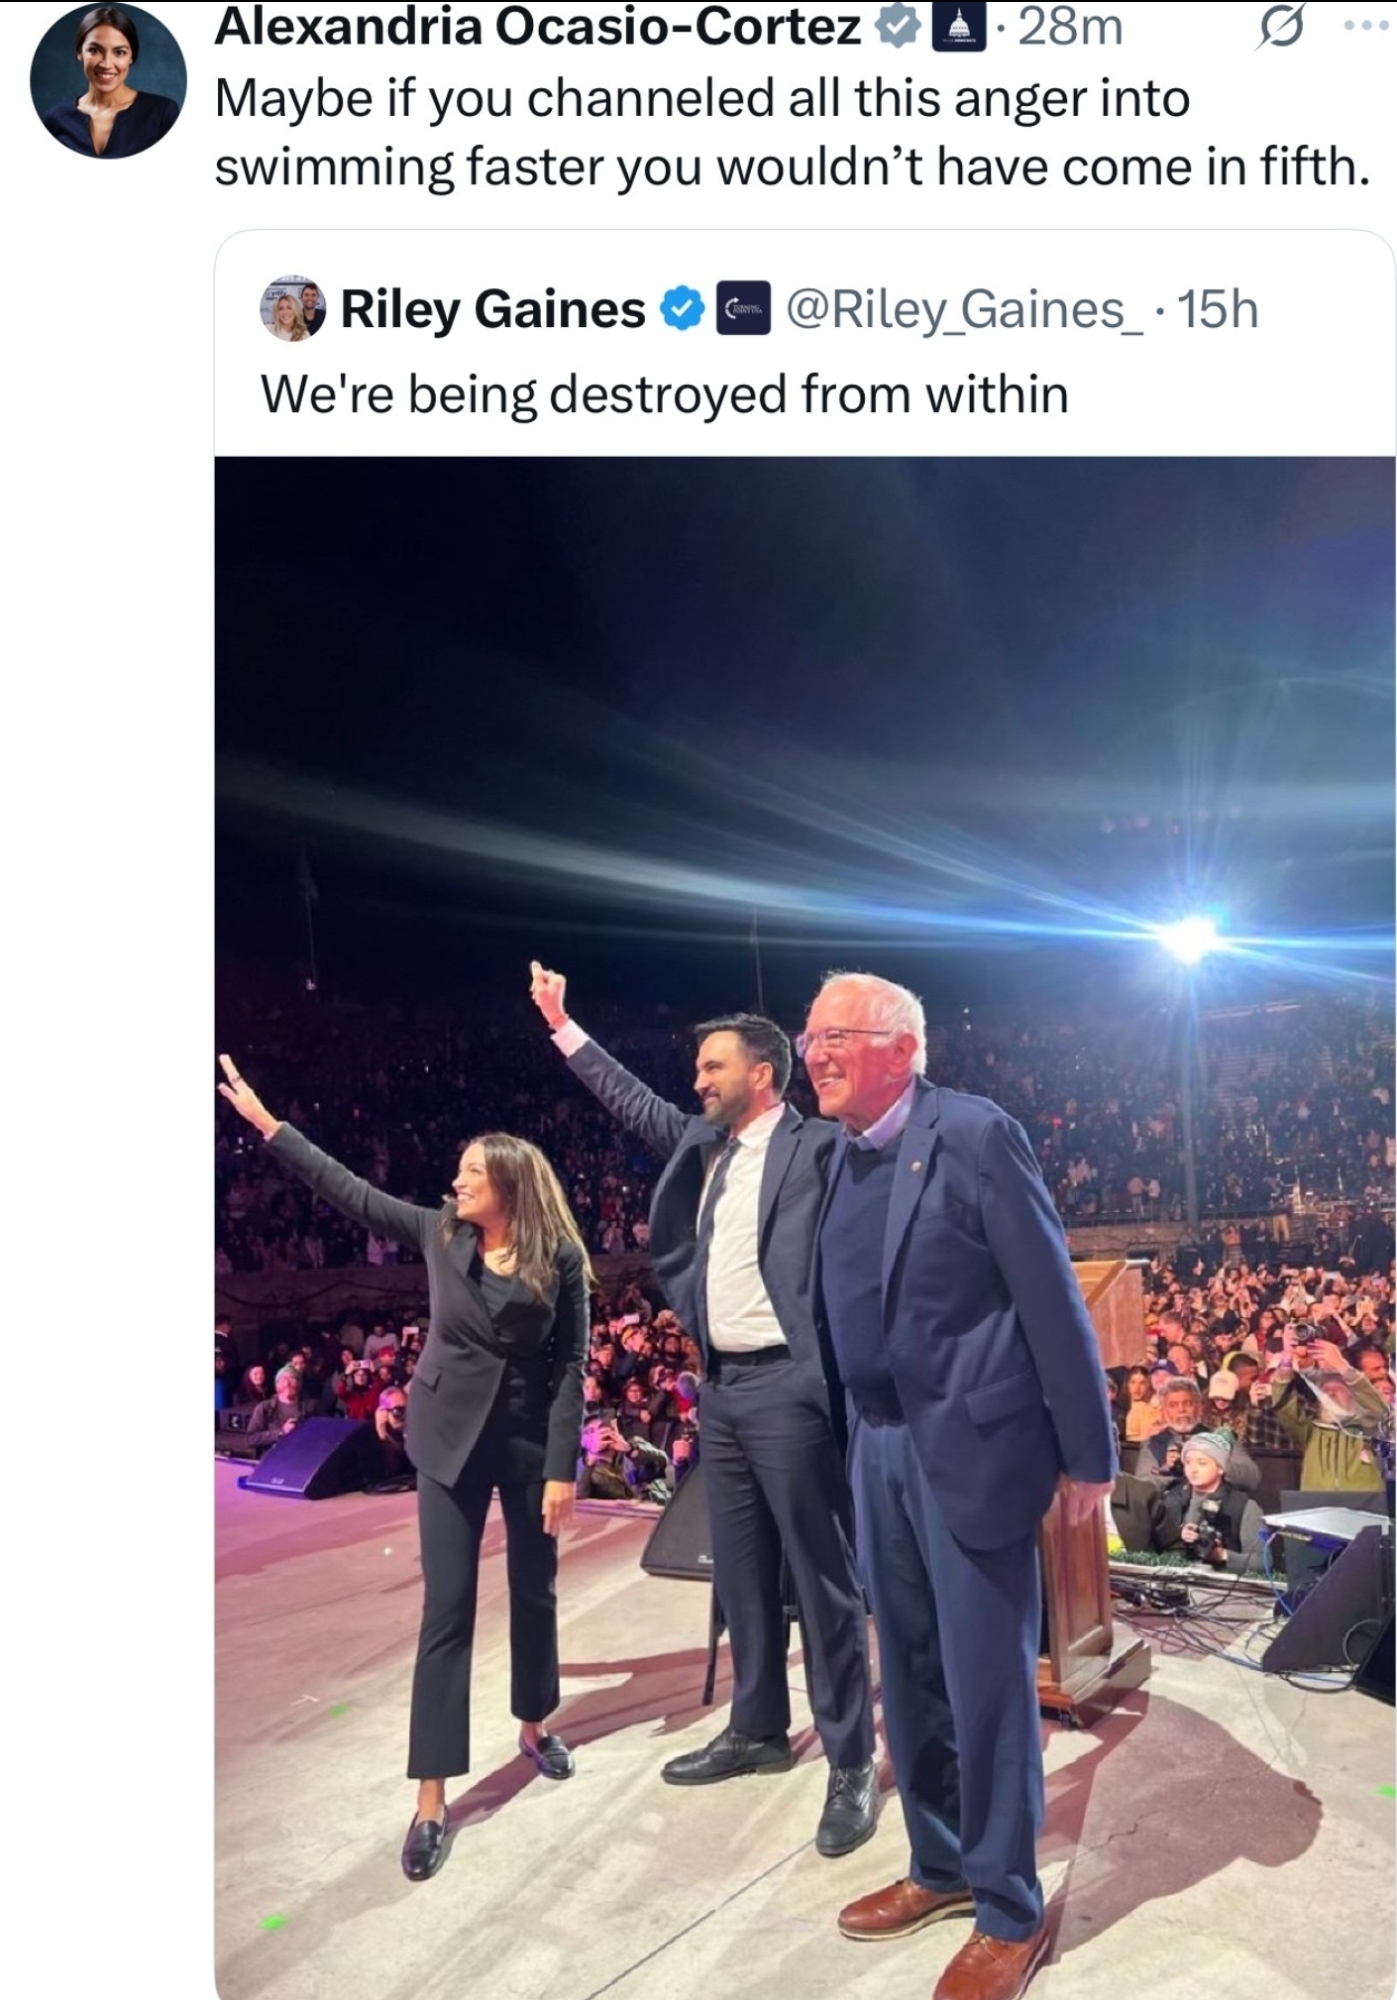The height and width of the screenshot is (2000, 1397).
Task: Open Alexandria Ocasio-Cortez's round profile avatar
Action: coord(108,80)
